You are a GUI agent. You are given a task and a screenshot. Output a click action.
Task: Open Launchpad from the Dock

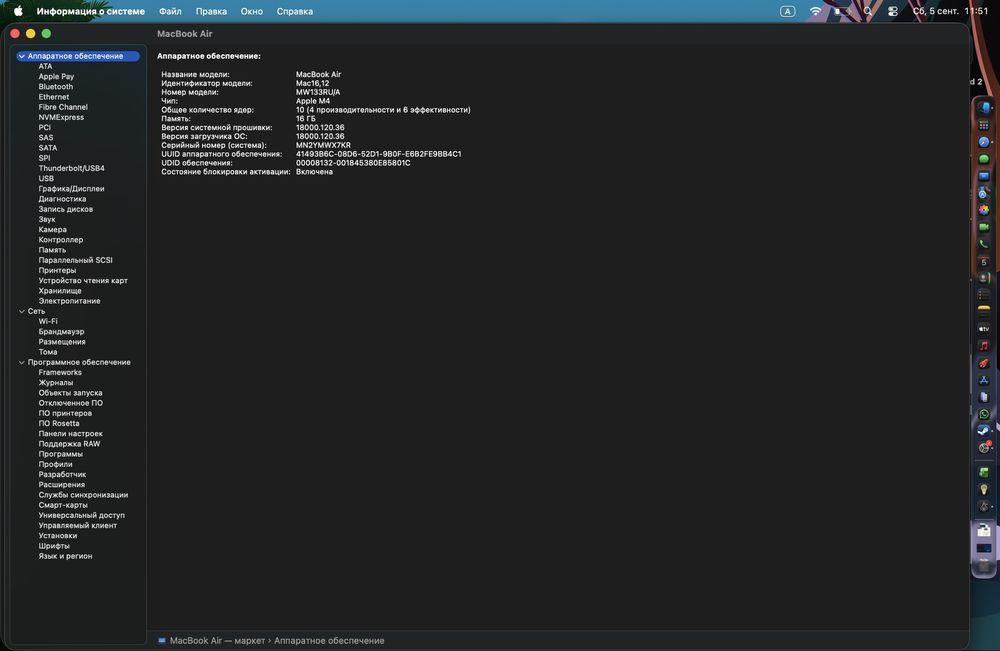[x=984, y=126]
